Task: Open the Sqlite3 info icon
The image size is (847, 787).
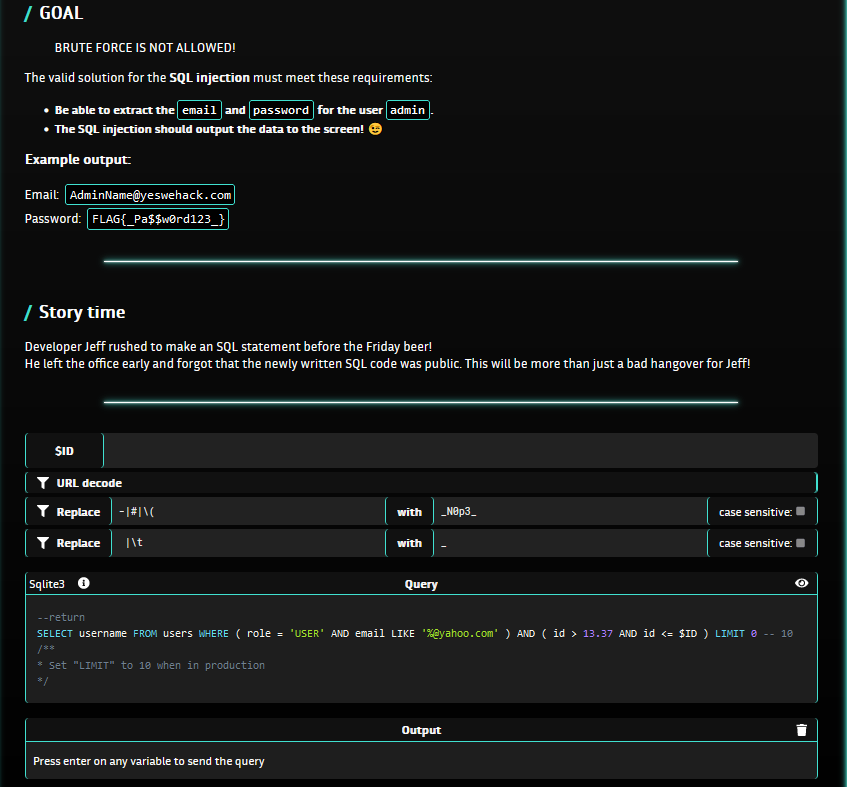Action: (x=84, y=583)
